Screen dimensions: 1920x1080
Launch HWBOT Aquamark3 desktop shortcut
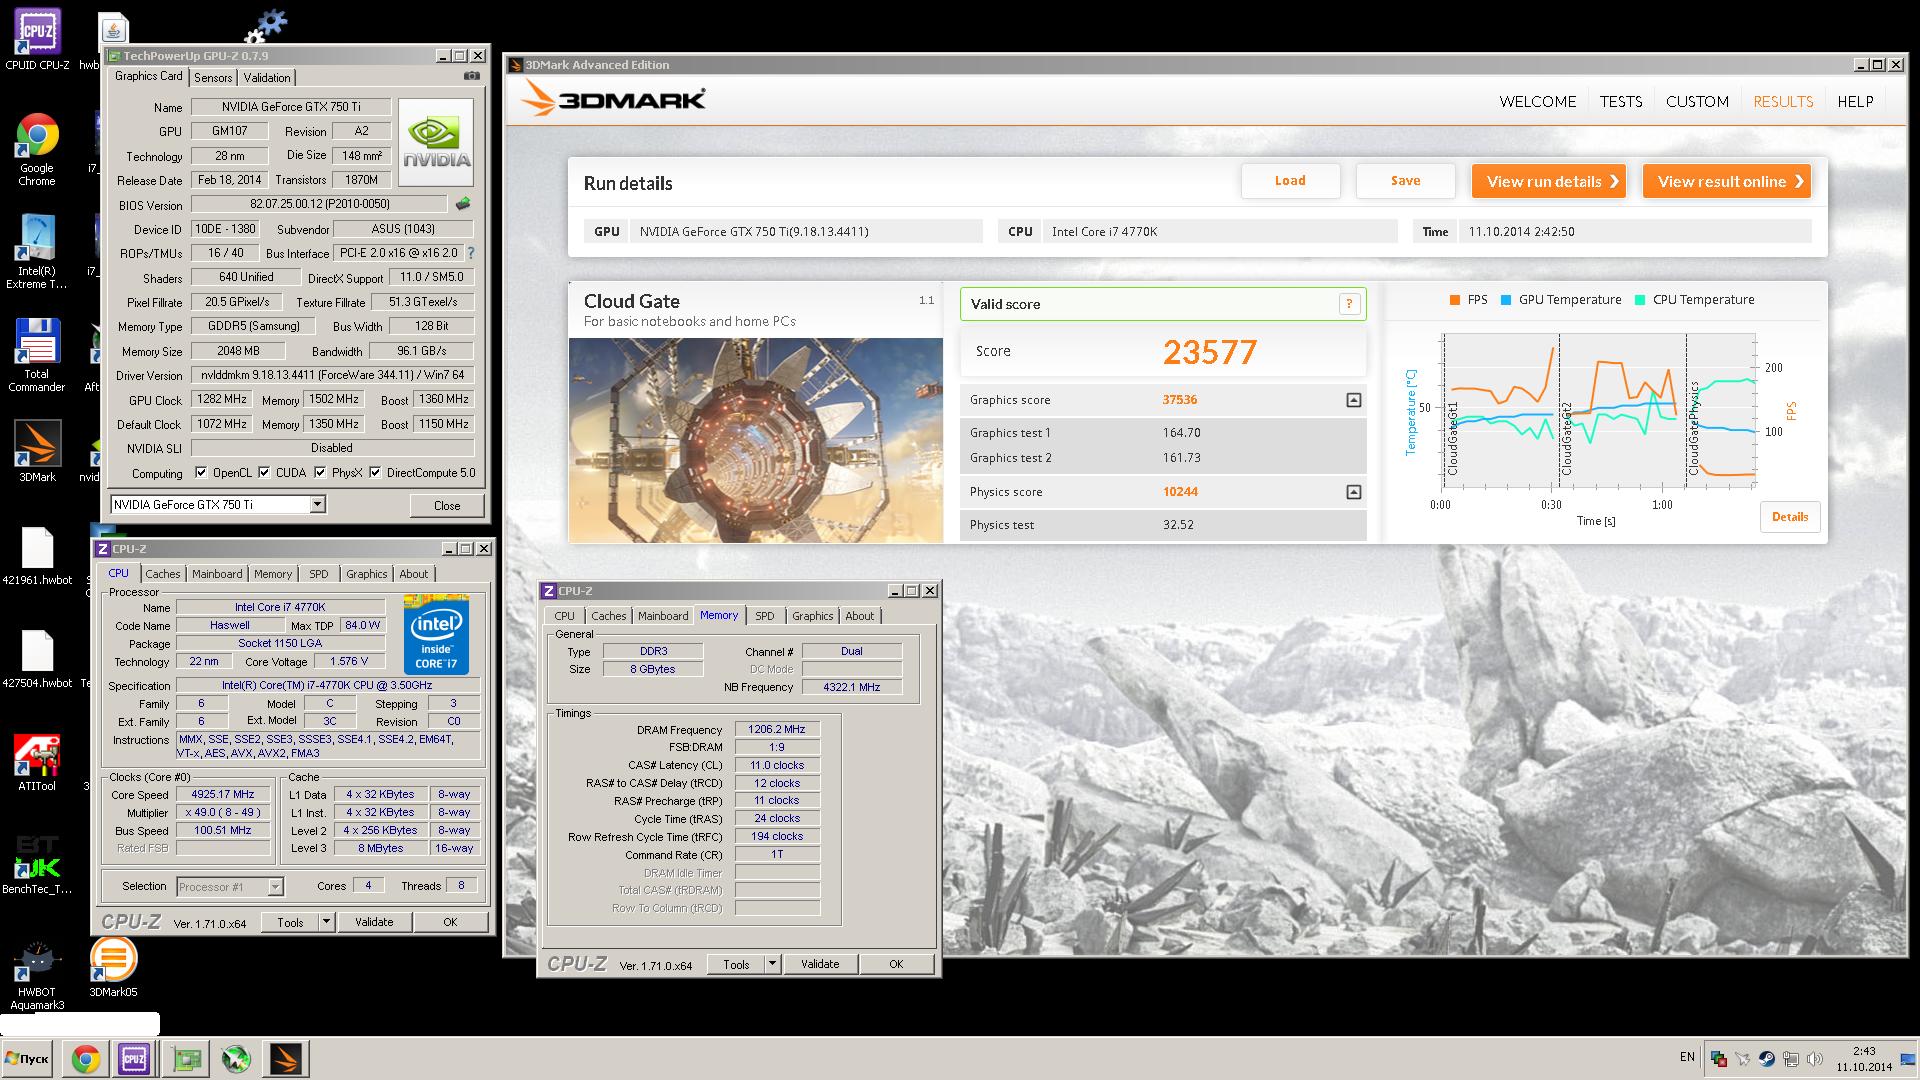click(37, 975)
